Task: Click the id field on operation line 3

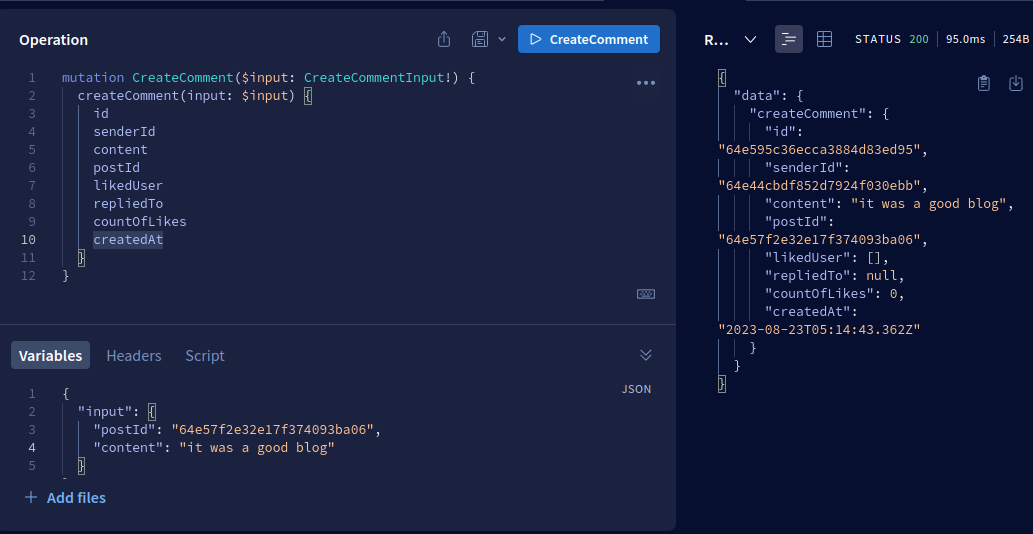Action: pyautogui.click(x=101, y=114)
